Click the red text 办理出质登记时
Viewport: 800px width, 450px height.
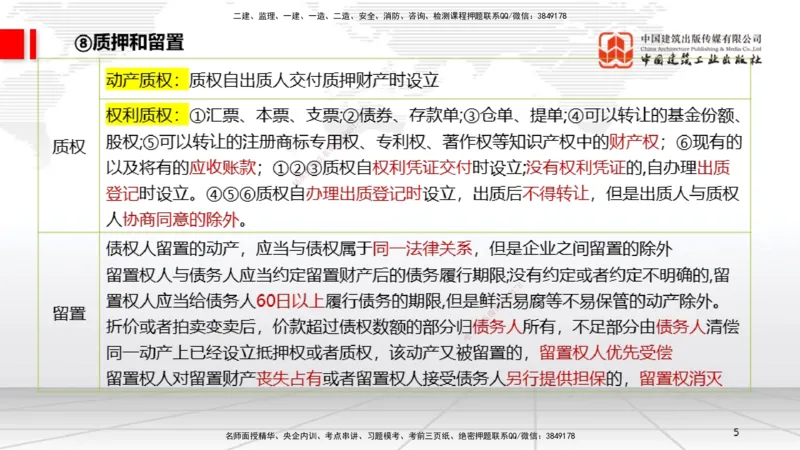(x=363, y=194)
